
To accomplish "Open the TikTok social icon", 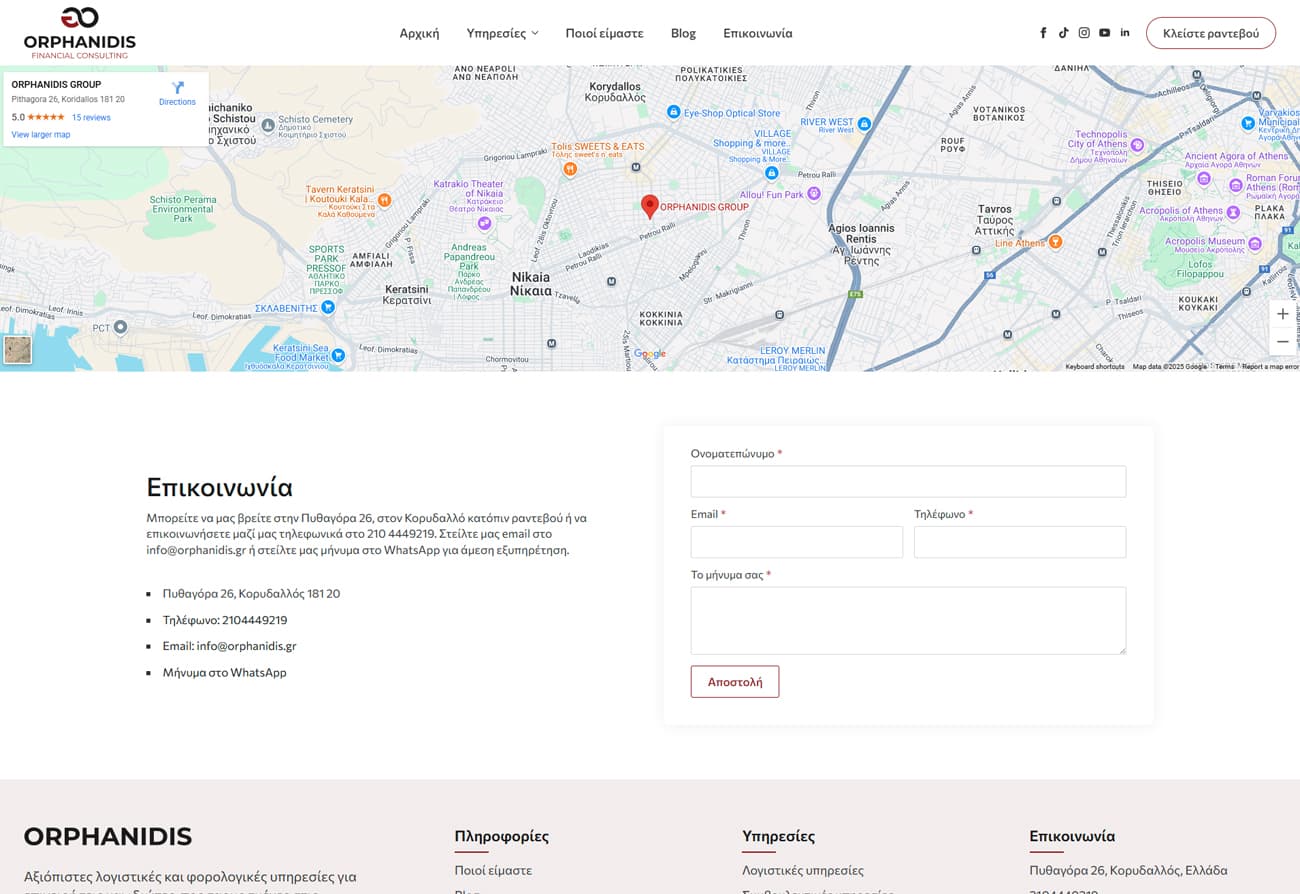I will [1063, 33].
